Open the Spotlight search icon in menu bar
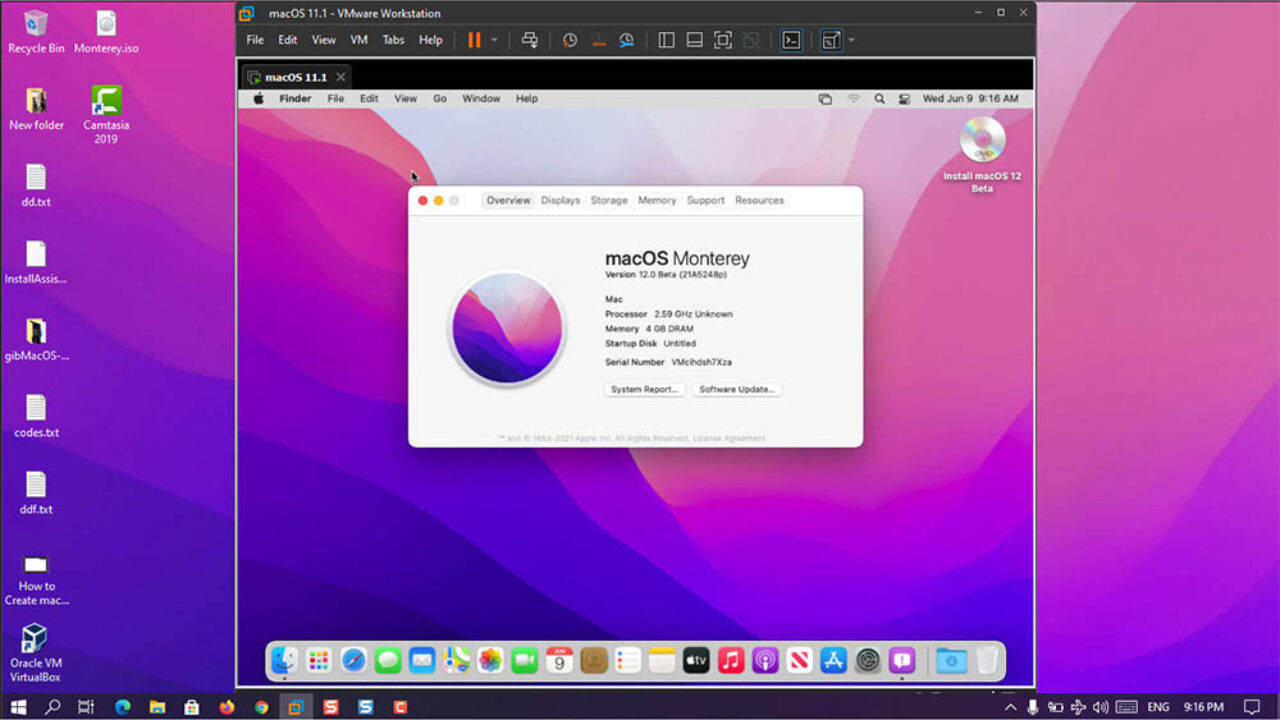The width and height of the screenshot is (1280, 720). [879, 99]
